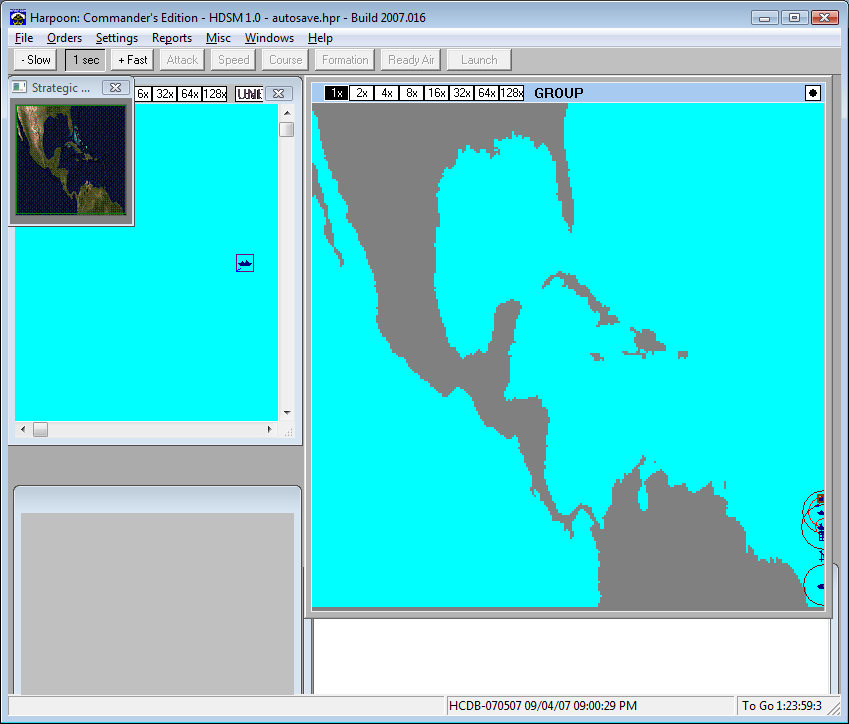849x724 pixels.
Task: Minimize the Harpoon window
Action: click(x=765, y=18)
